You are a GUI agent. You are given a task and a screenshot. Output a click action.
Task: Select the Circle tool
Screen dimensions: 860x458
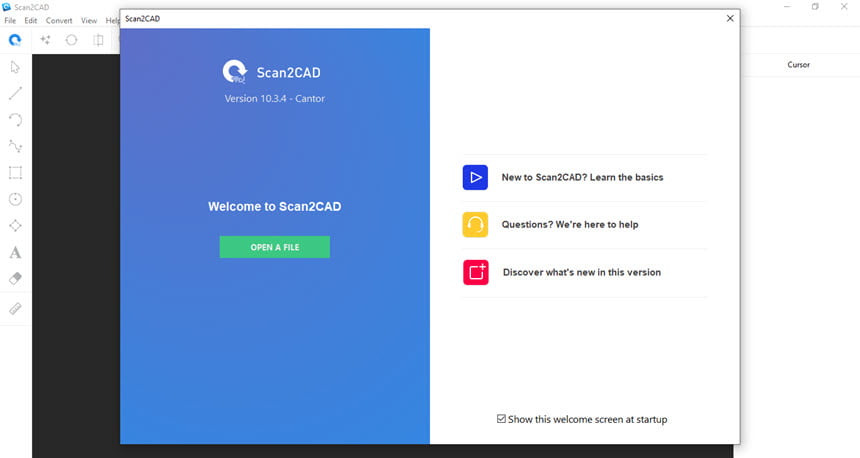pyautogui.click(x=15, y=199)
